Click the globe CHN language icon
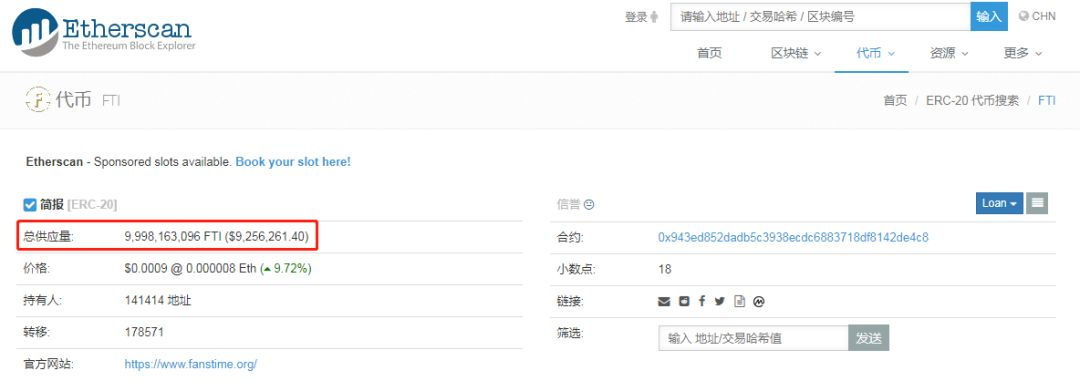Screen dimensions: 1080x381 (x=1023, y=17)
